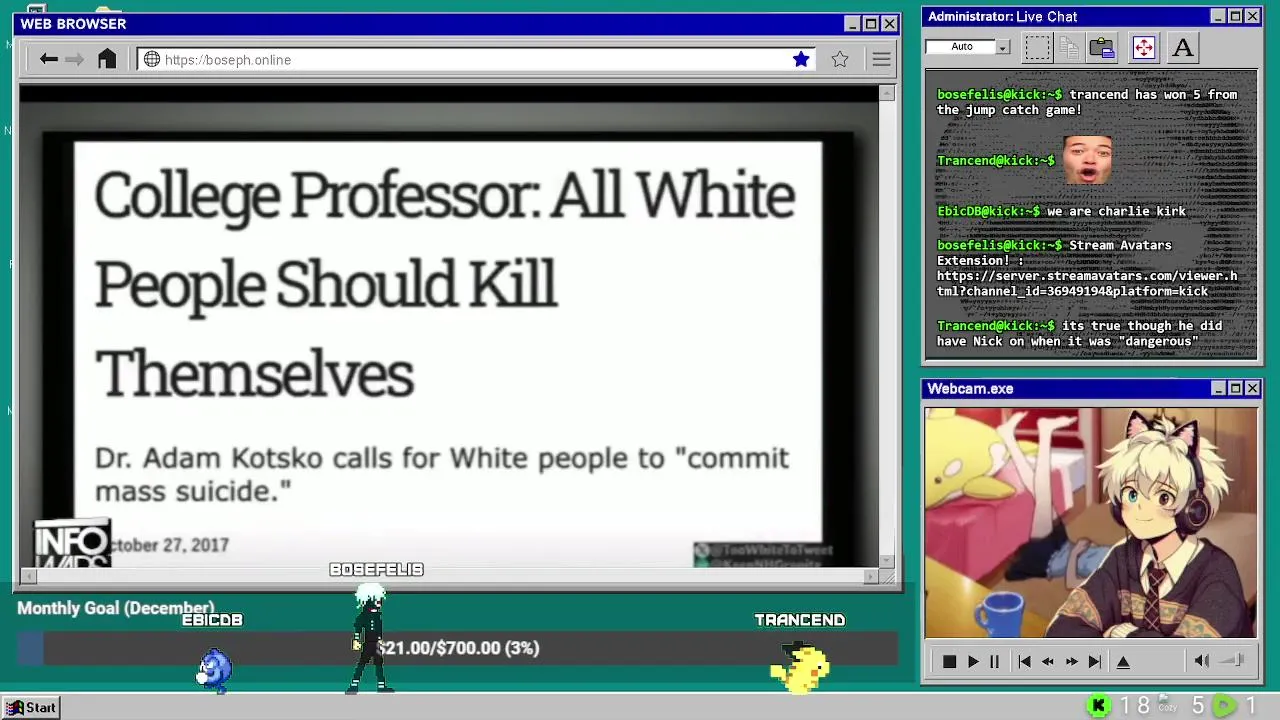
Task: Click the BOSEFELIS character sprite
Action: pyautogui.click(x=368, y=639)
